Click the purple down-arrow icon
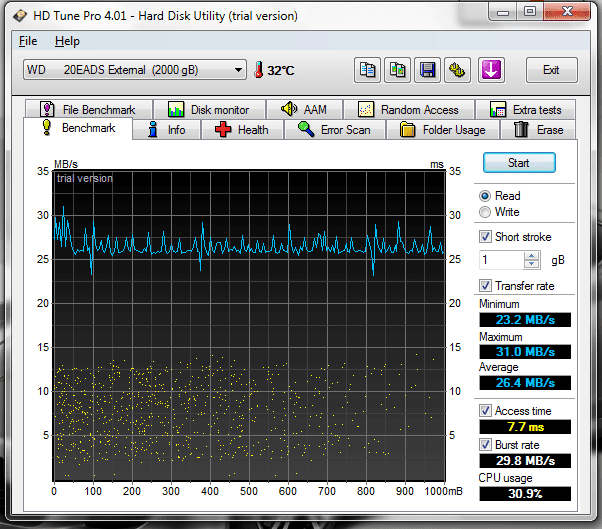Screen dimensions: 602x529 [x=492, y=70]
